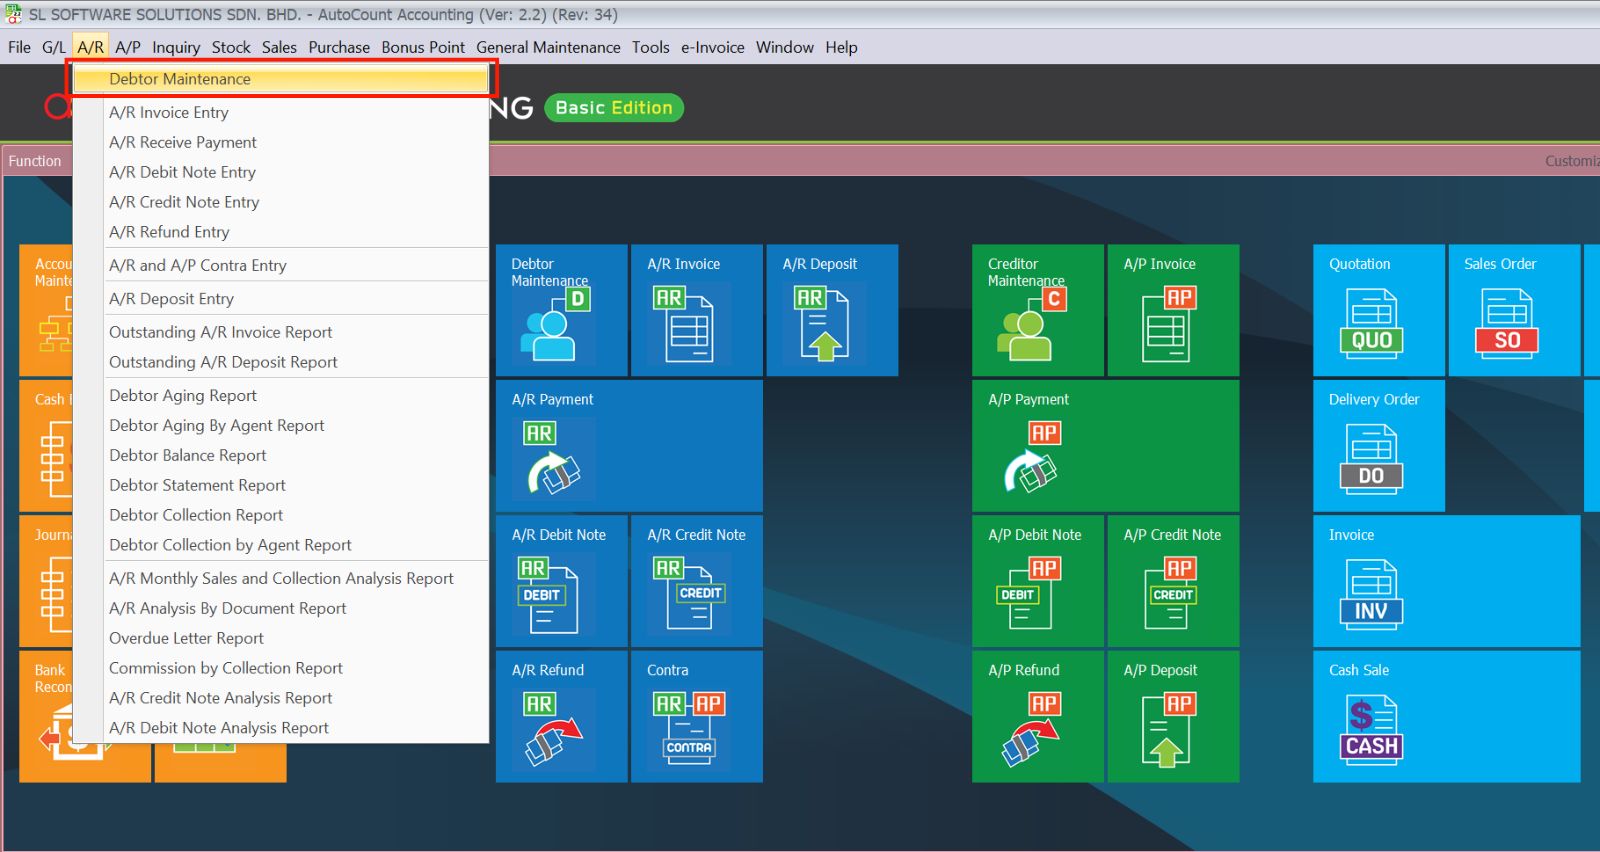Select Debtor Maintenance from the A/R menu
Viewport: 1600px width, 852px height.
180,79
